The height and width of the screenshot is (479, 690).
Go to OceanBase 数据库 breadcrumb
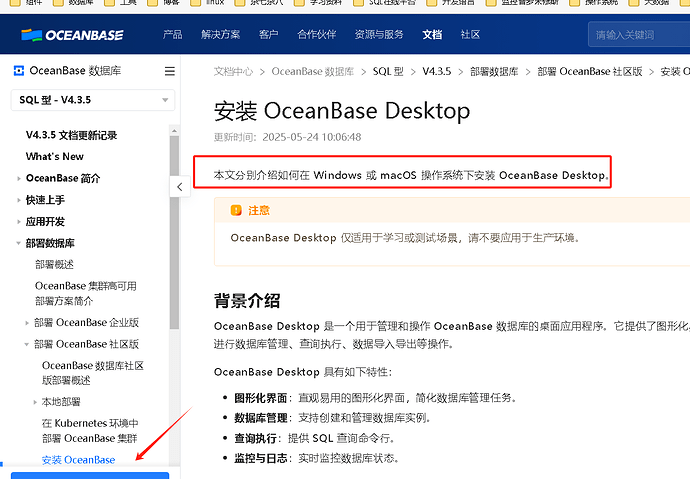[x=312, y=71]
